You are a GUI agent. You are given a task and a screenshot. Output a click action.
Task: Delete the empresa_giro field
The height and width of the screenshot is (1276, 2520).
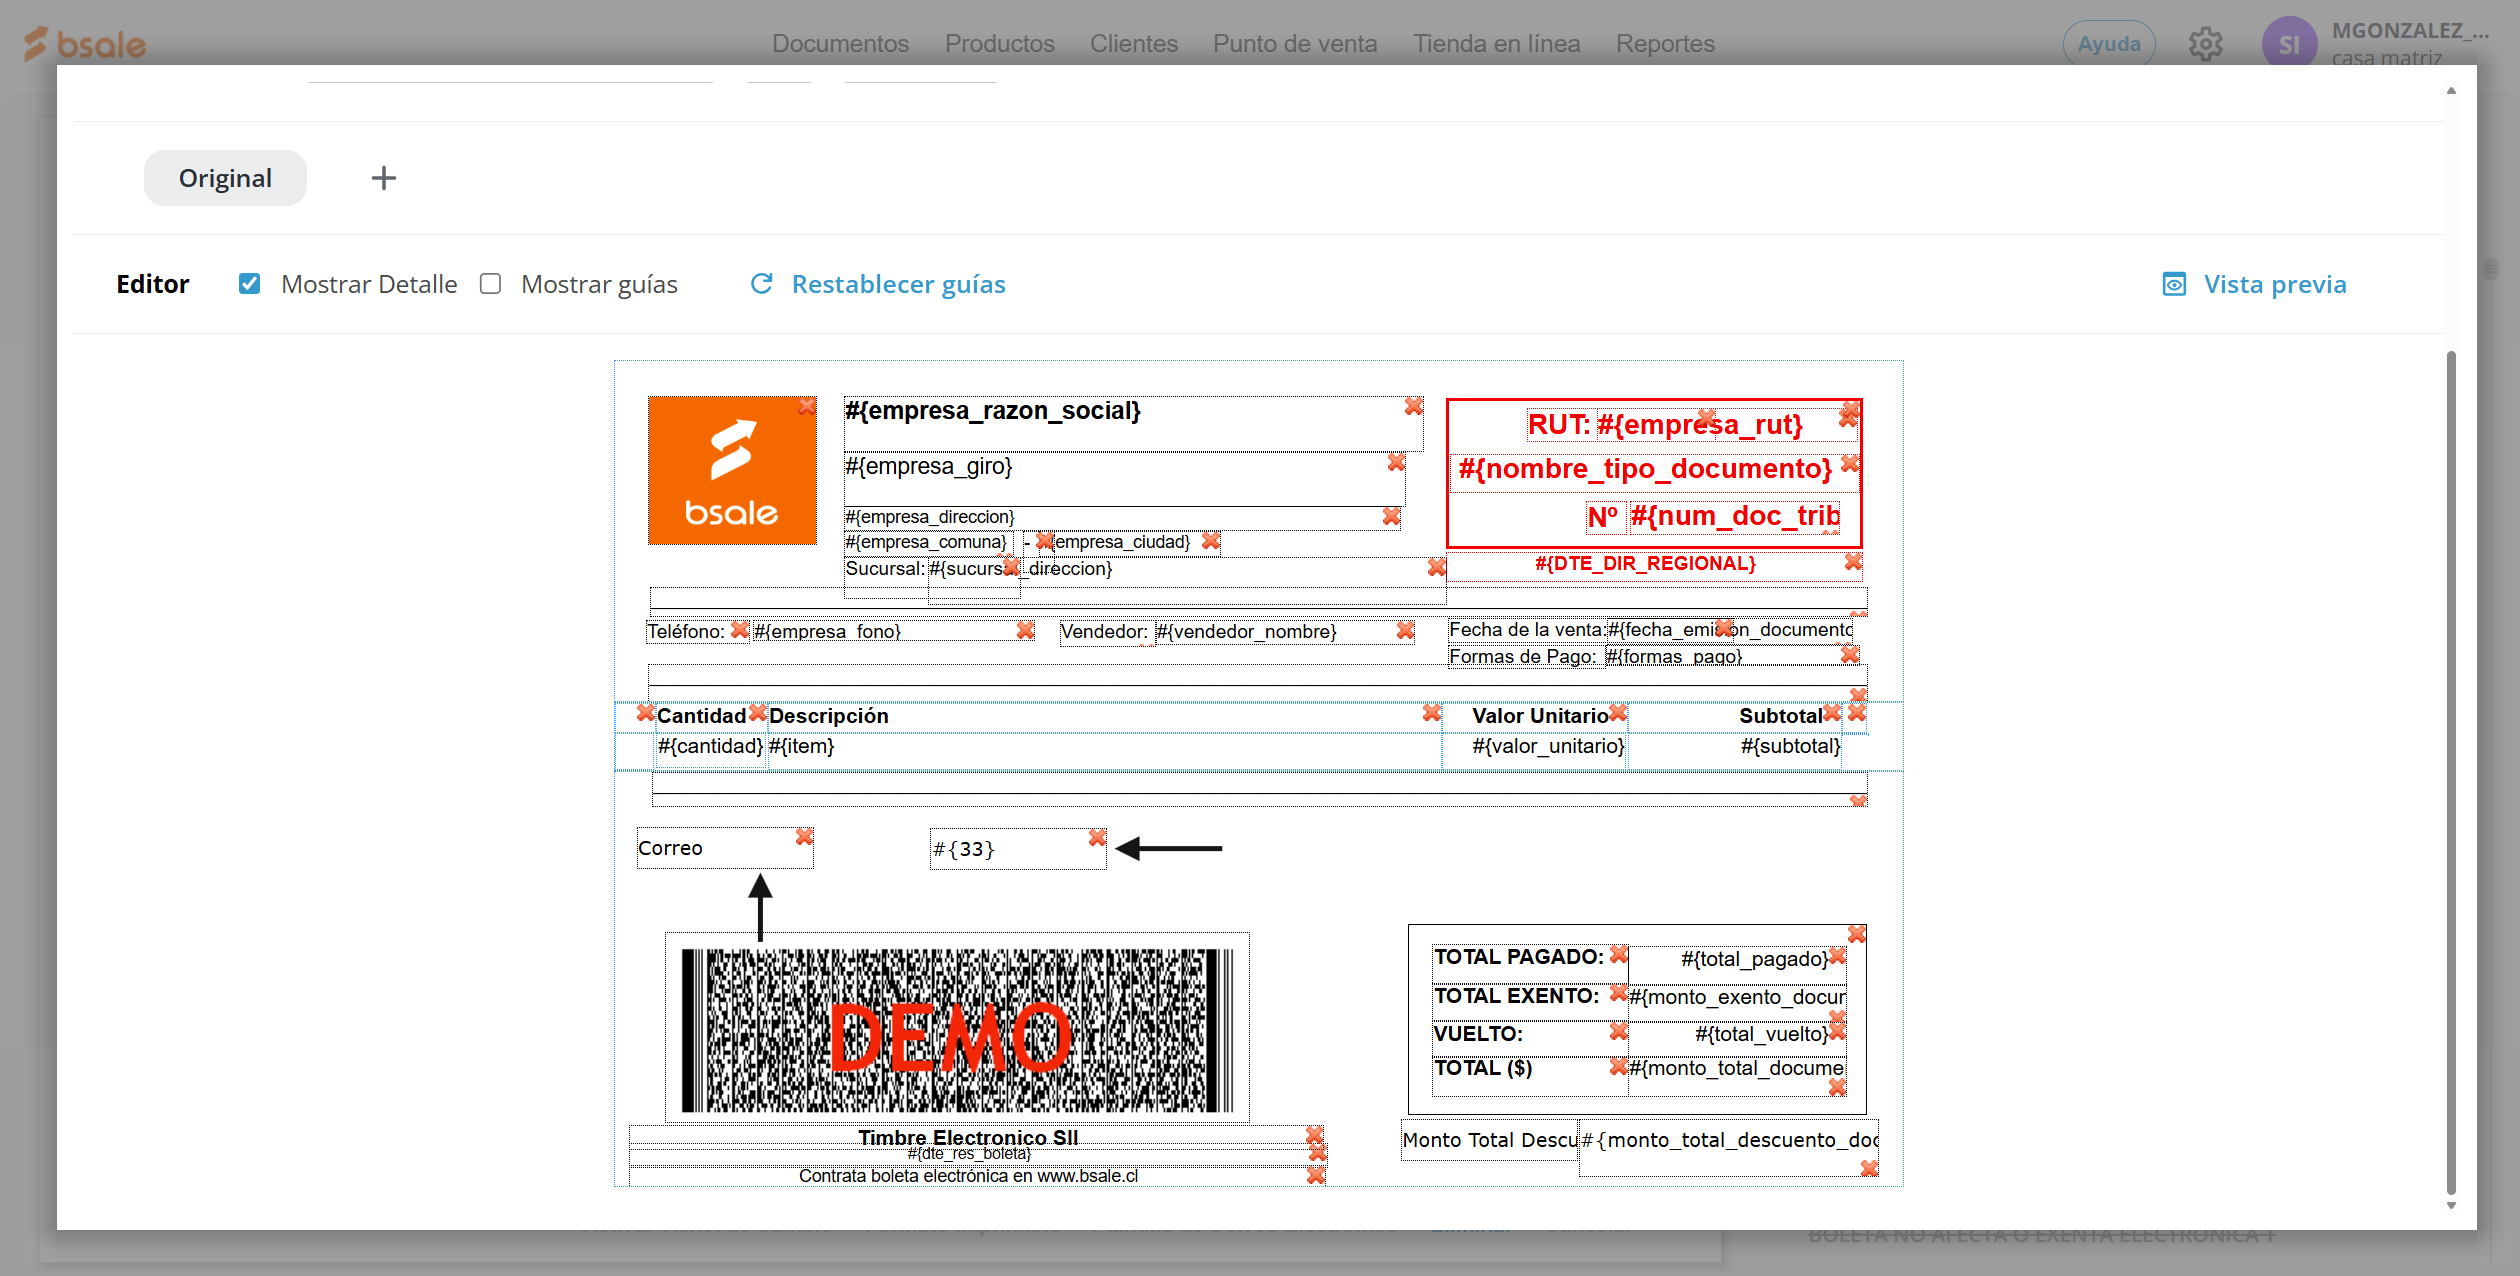pyautogui.click(x=1396, y=462)
